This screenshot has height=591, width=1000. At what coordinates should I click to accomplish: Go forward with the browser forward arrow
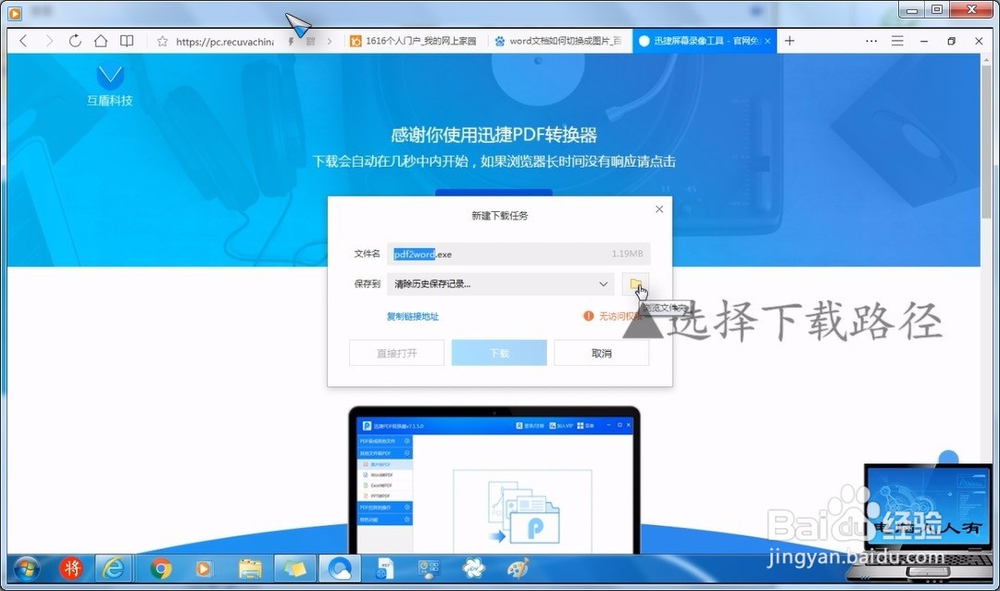[x=49, y=41]
